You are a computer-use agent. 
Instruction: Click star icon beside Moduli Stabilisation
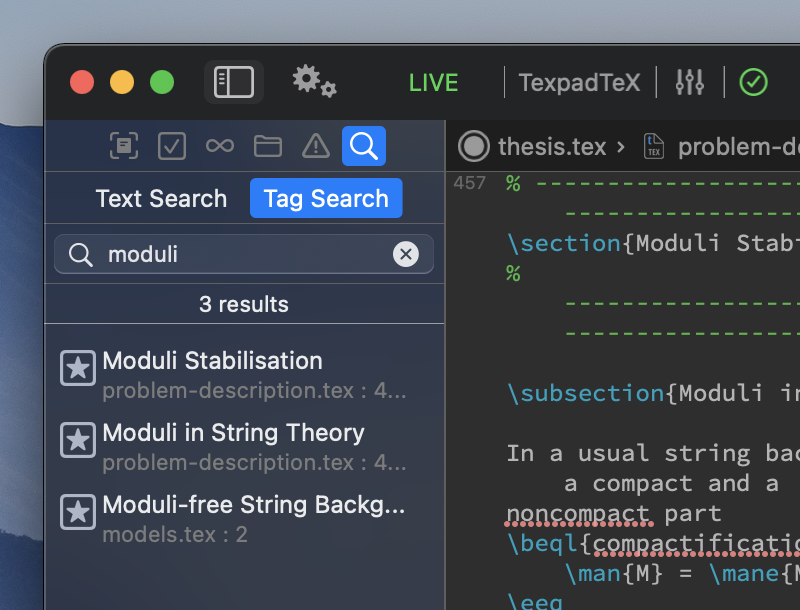pyautogui.click(x=78, y=368)
